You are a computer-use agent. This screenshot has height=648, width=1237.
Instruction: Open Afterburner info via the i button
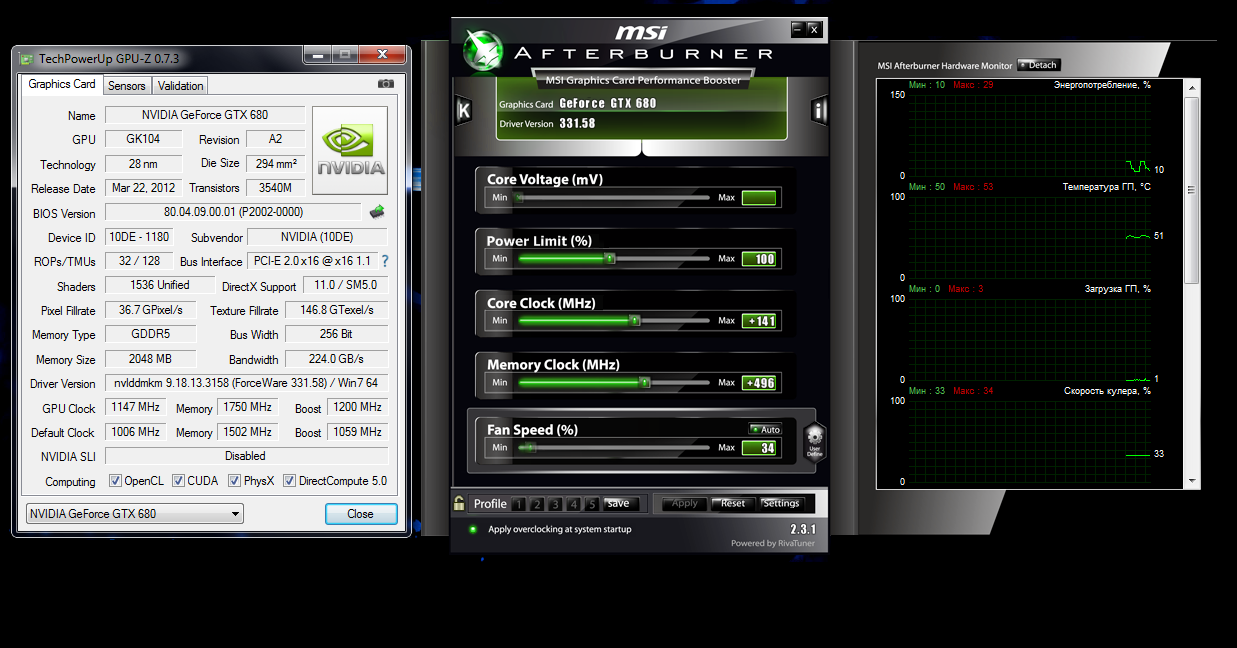coord(819,110)
